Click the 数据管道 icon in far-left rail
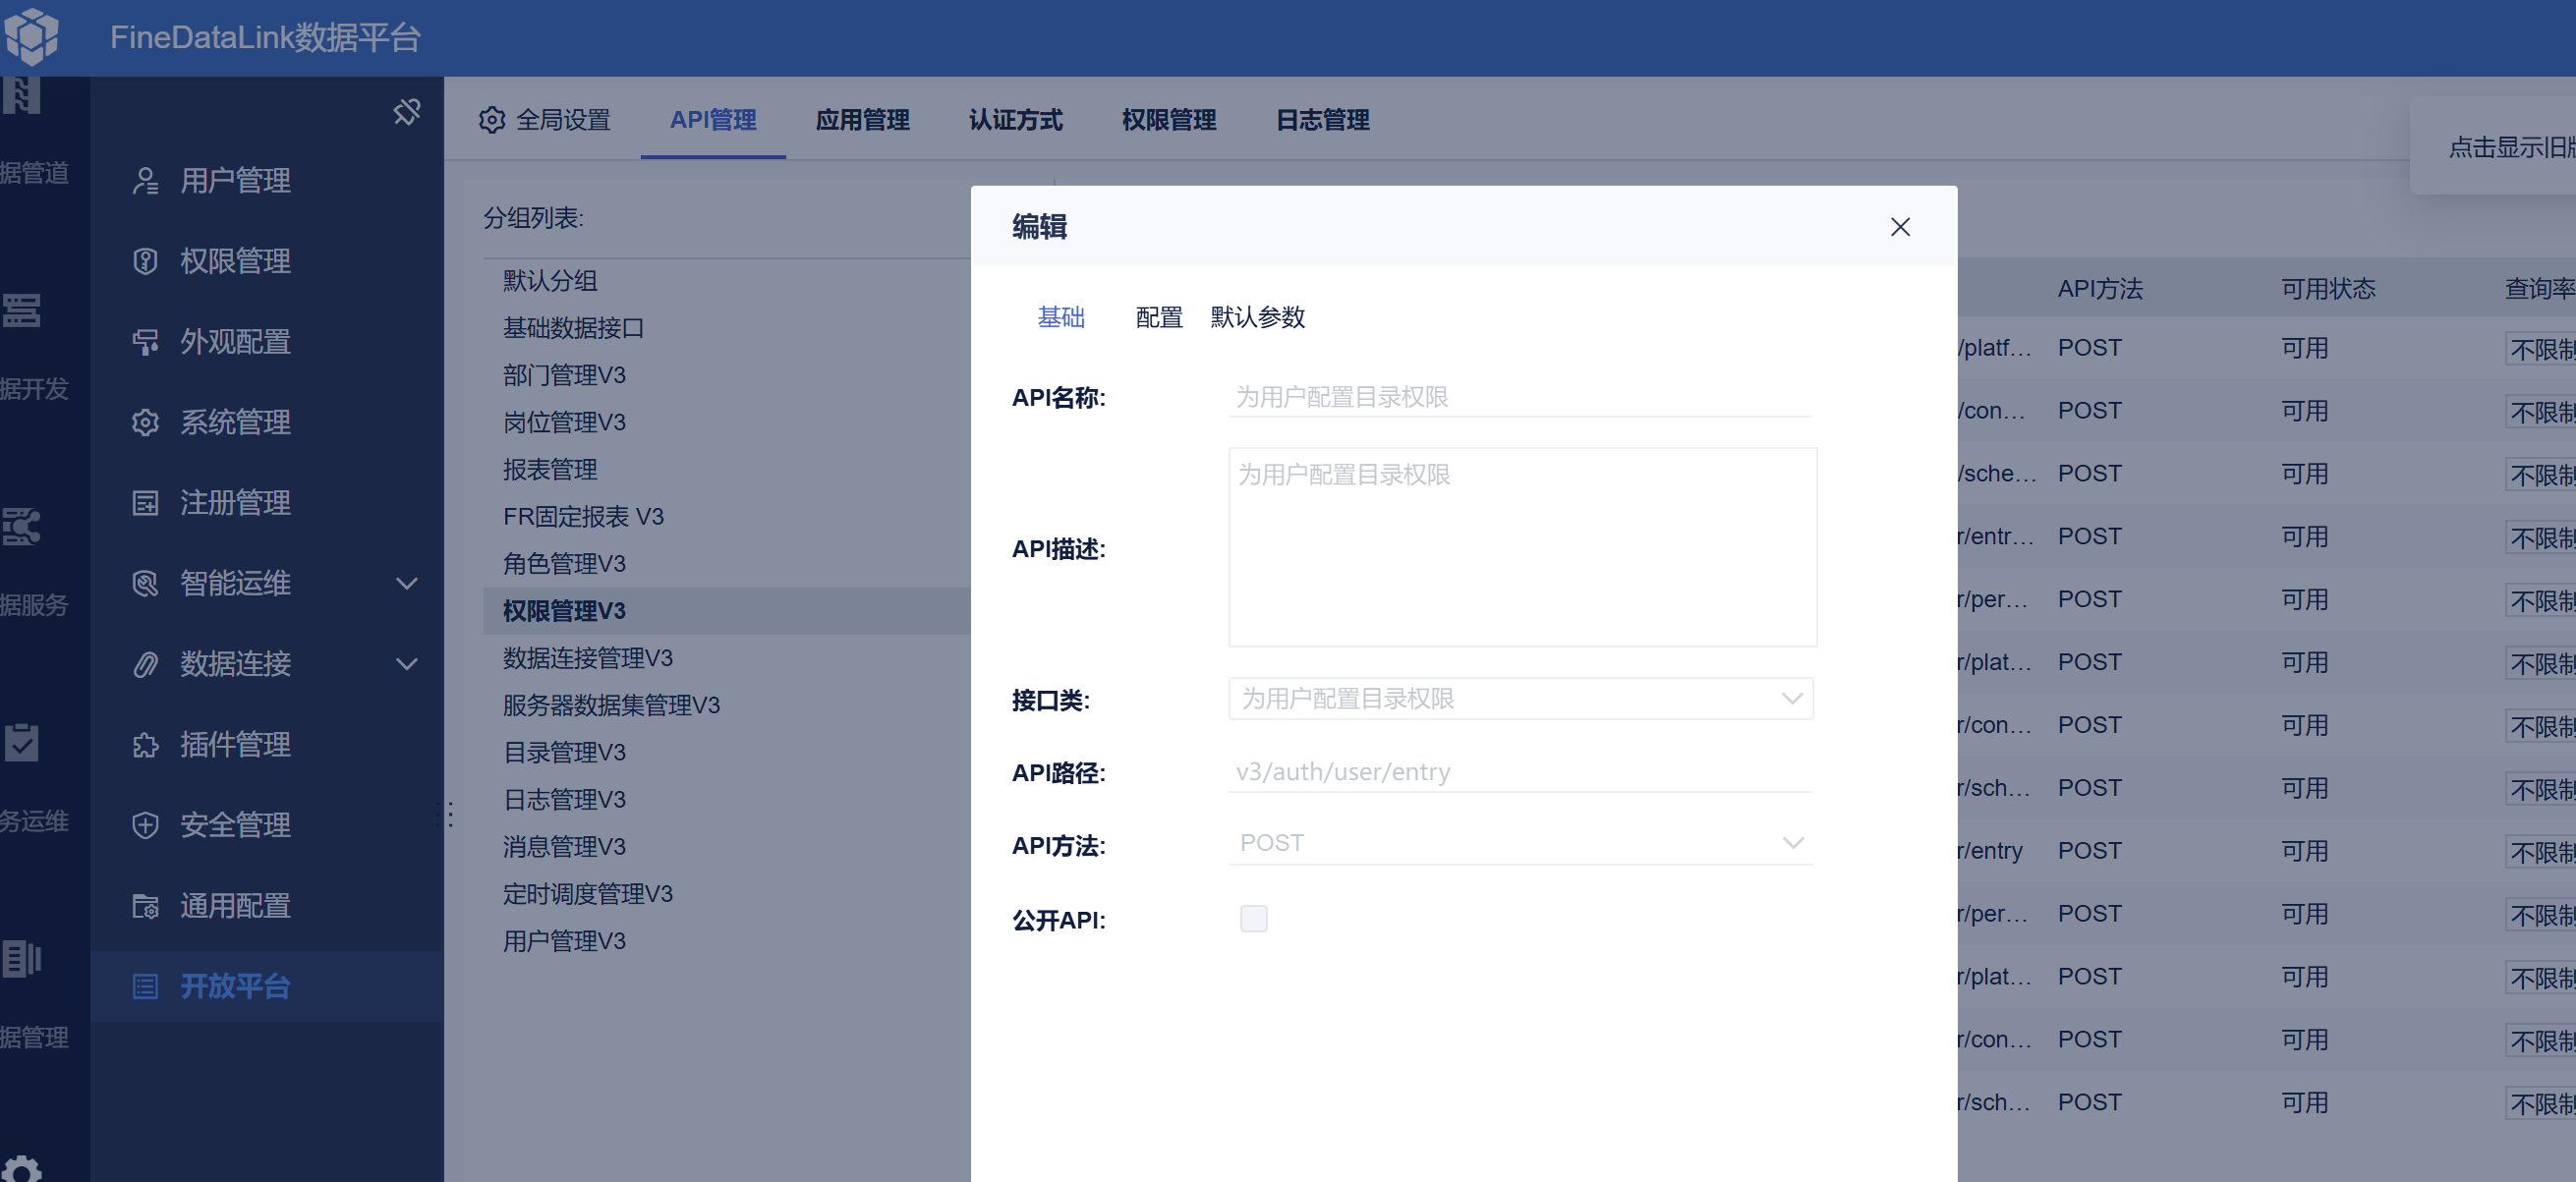Viewport: 2576px width, 1182px height. 22,96
